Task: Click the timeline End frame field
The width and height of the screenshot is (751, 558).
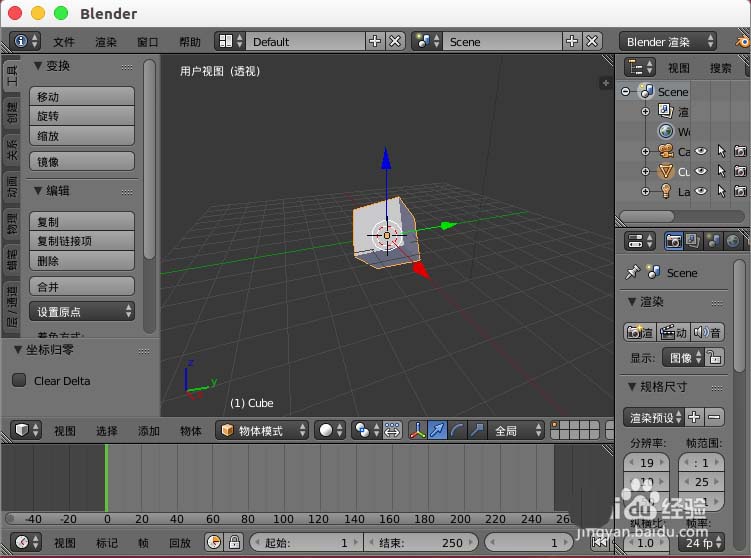Action: pyautogui.click(x=421, y=542)
